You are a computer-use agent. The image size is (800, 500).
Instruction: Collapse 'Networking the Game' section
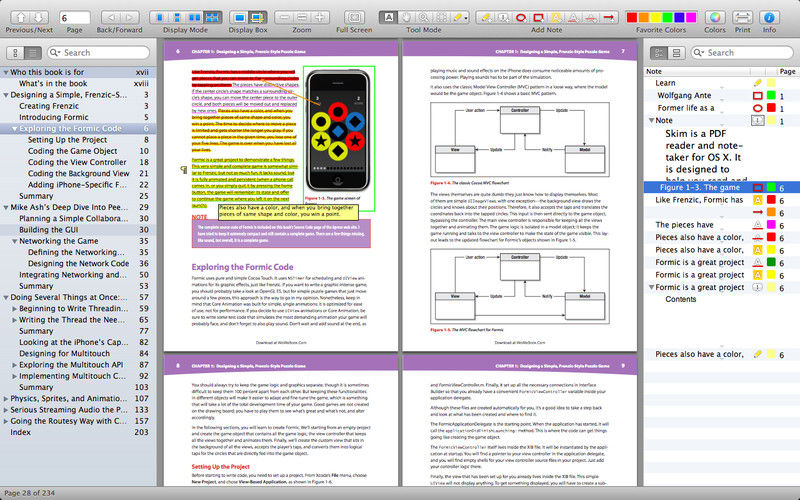click(x=14, y=241)
